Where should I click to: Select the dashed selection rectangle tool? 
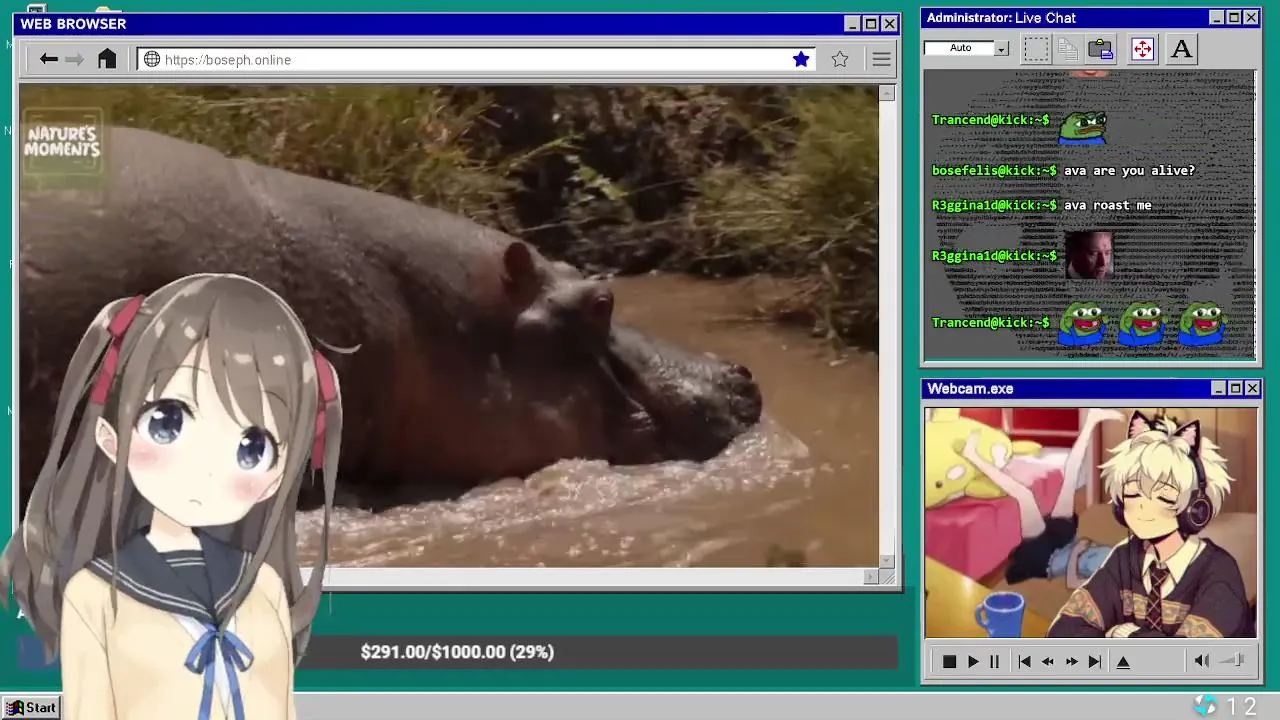coord(1036,49)
